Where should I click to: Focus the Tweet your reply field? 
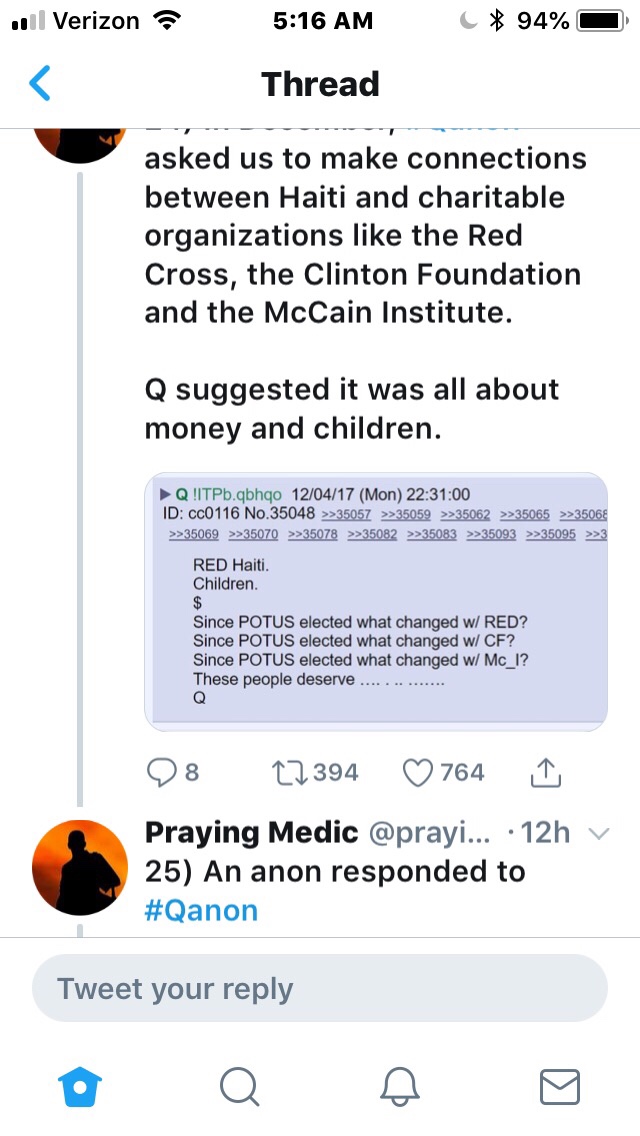(320, 988)
